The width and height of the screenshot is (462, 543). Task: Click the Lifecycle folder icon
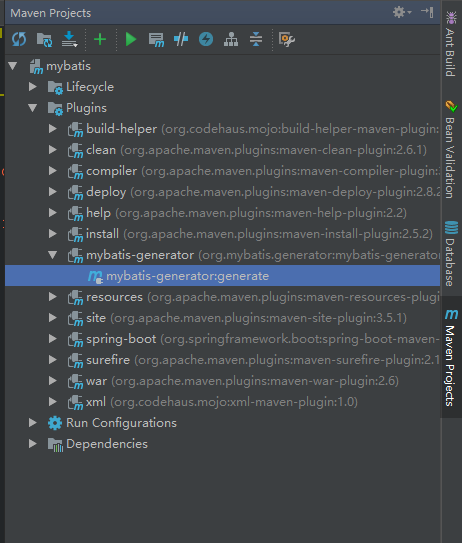tap(55, 87)
